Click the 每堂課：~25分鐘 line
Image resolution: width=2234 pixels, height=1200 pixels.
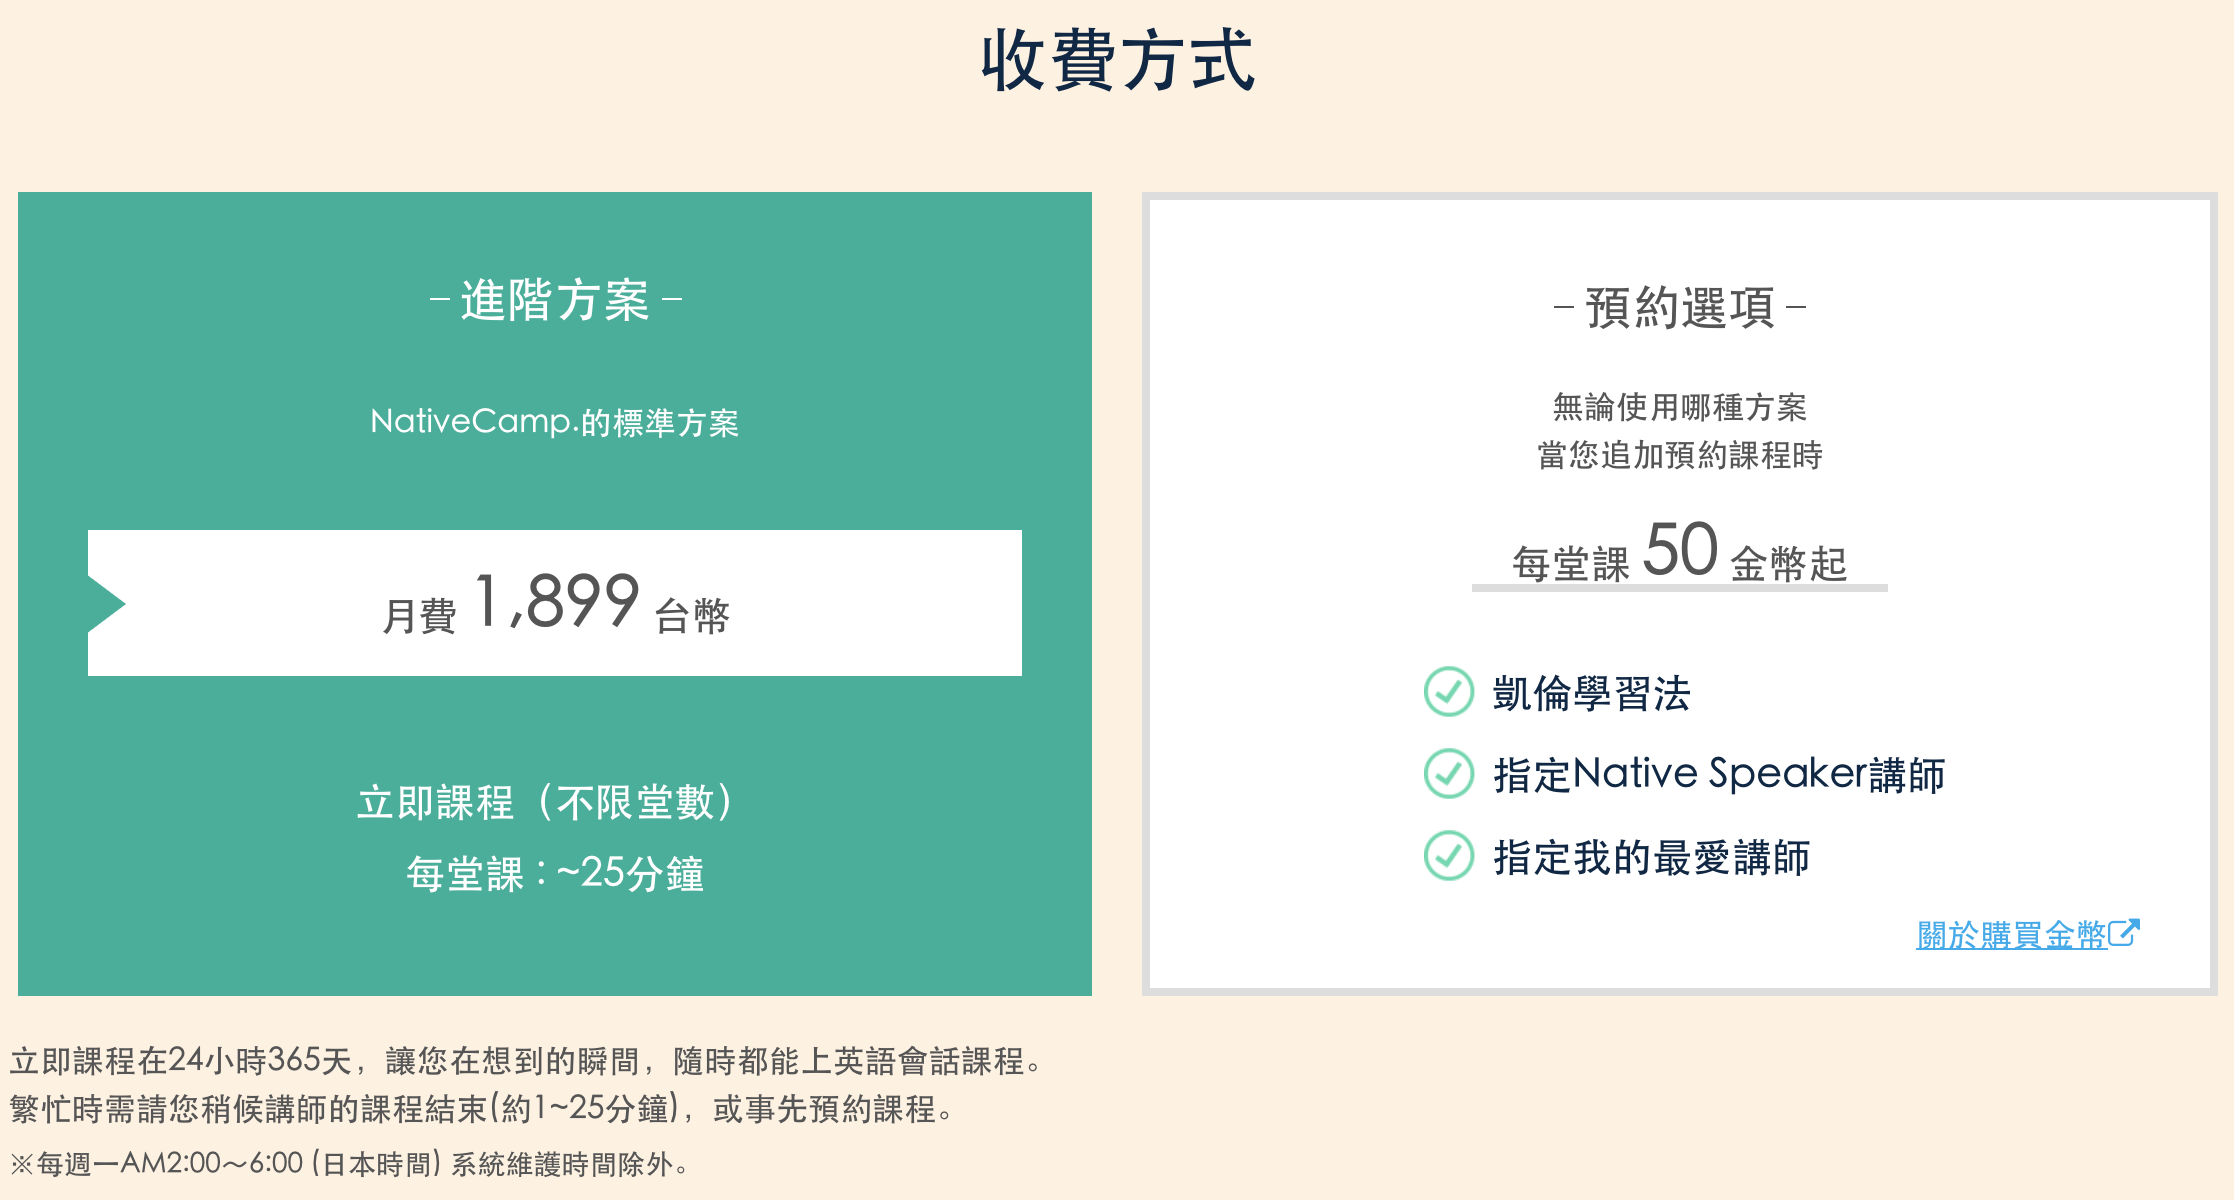pos(555,874)
